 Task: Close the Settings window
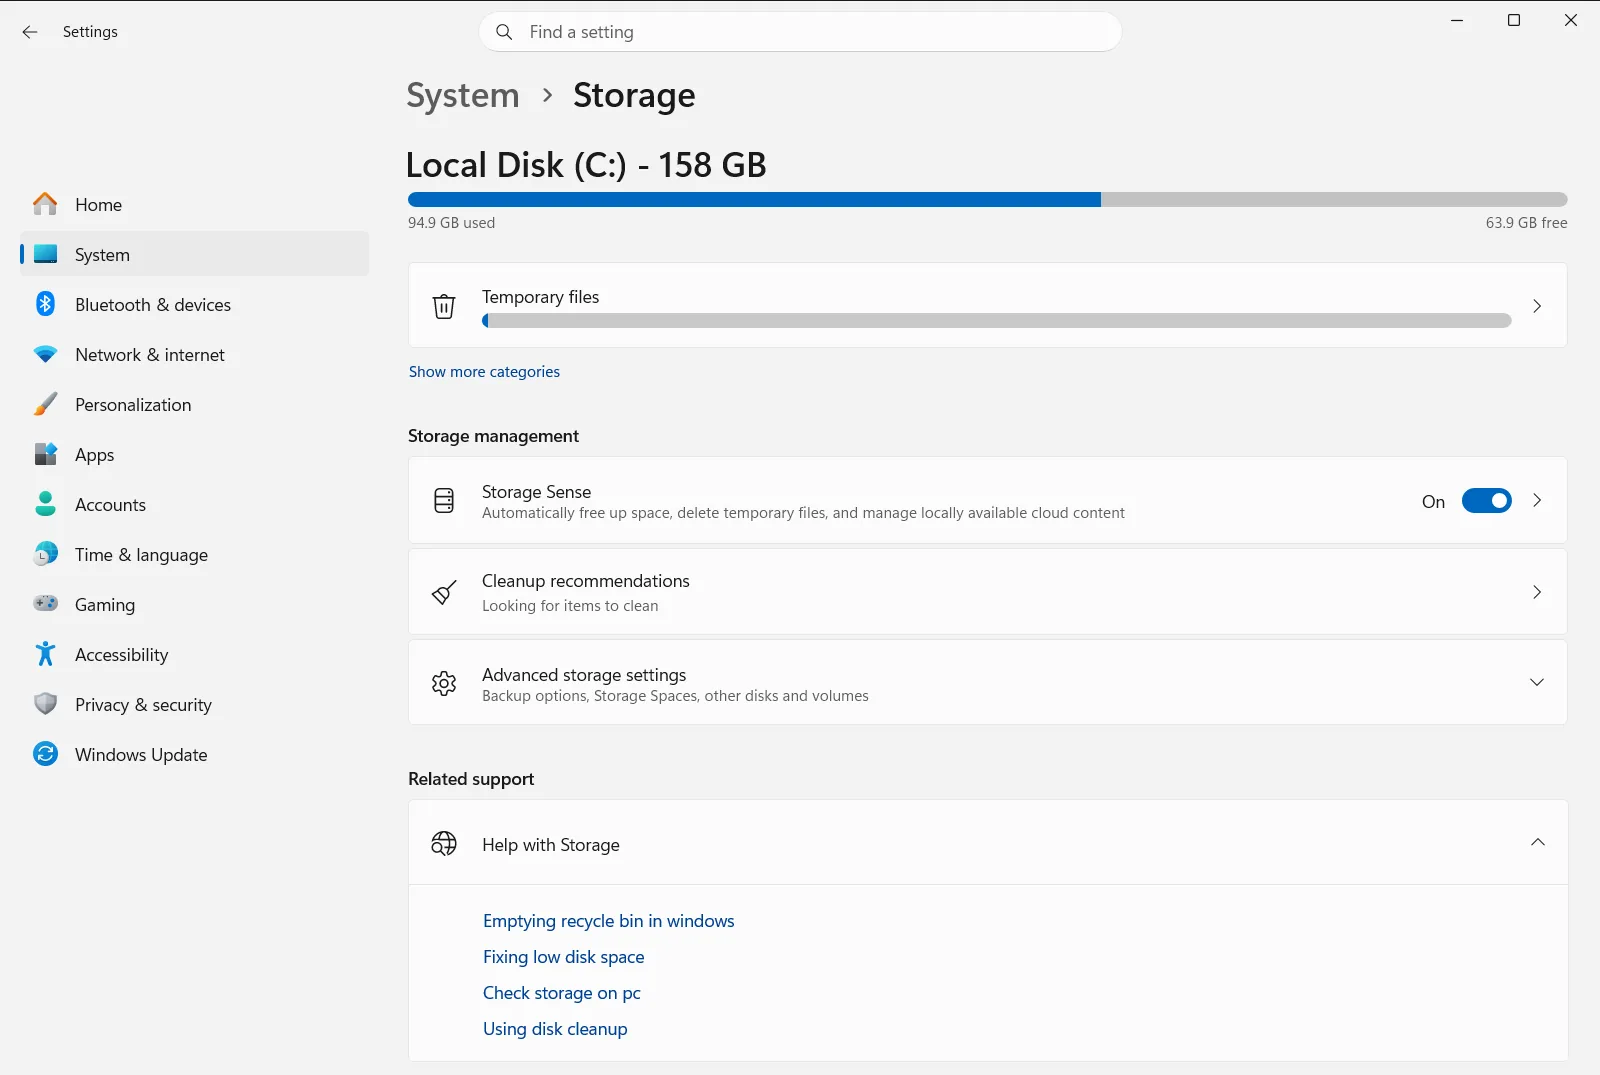(1571, 20)
